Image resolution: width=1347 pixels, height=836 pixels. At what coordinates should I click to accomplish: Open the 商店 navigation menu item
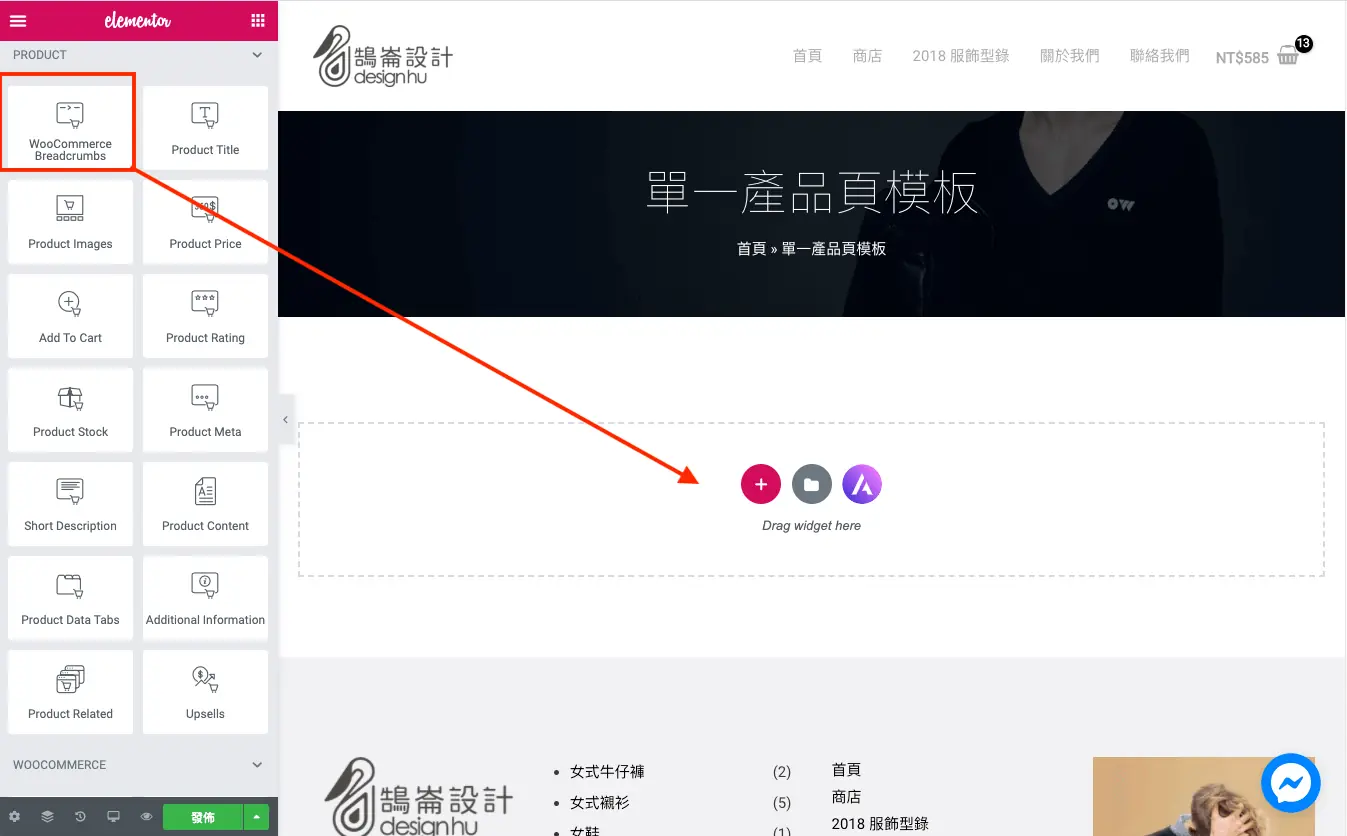pyautogui.click(x=867, y=56)
